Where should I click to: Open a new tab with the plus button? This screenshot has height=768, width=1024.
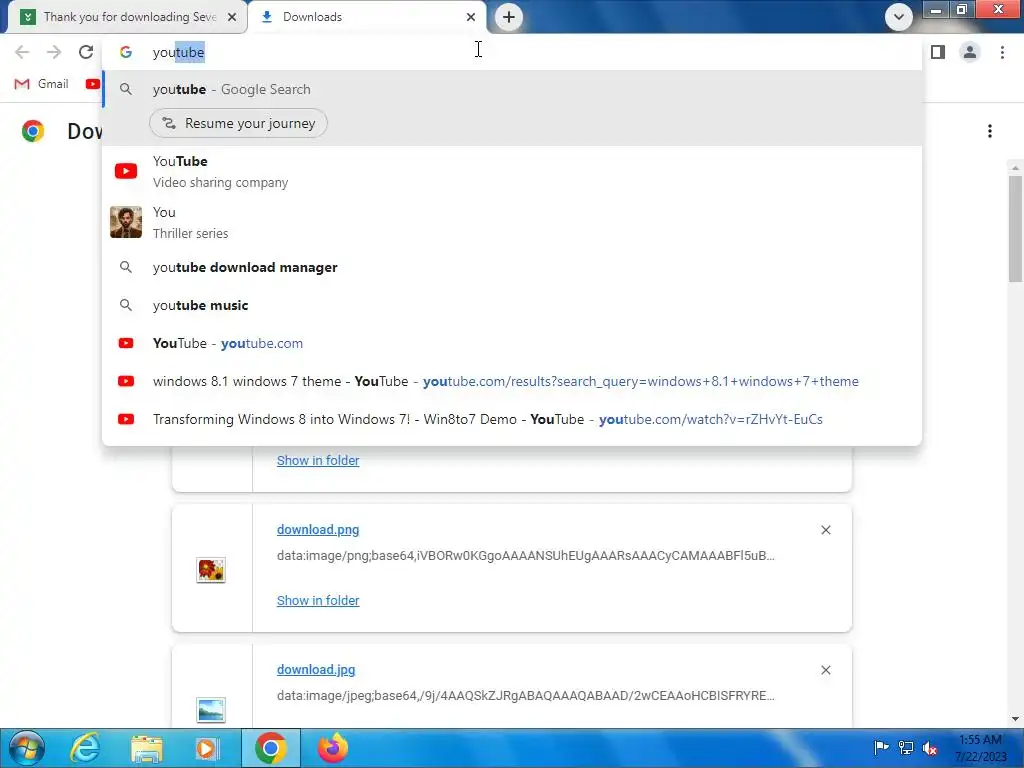click(509, 17)
